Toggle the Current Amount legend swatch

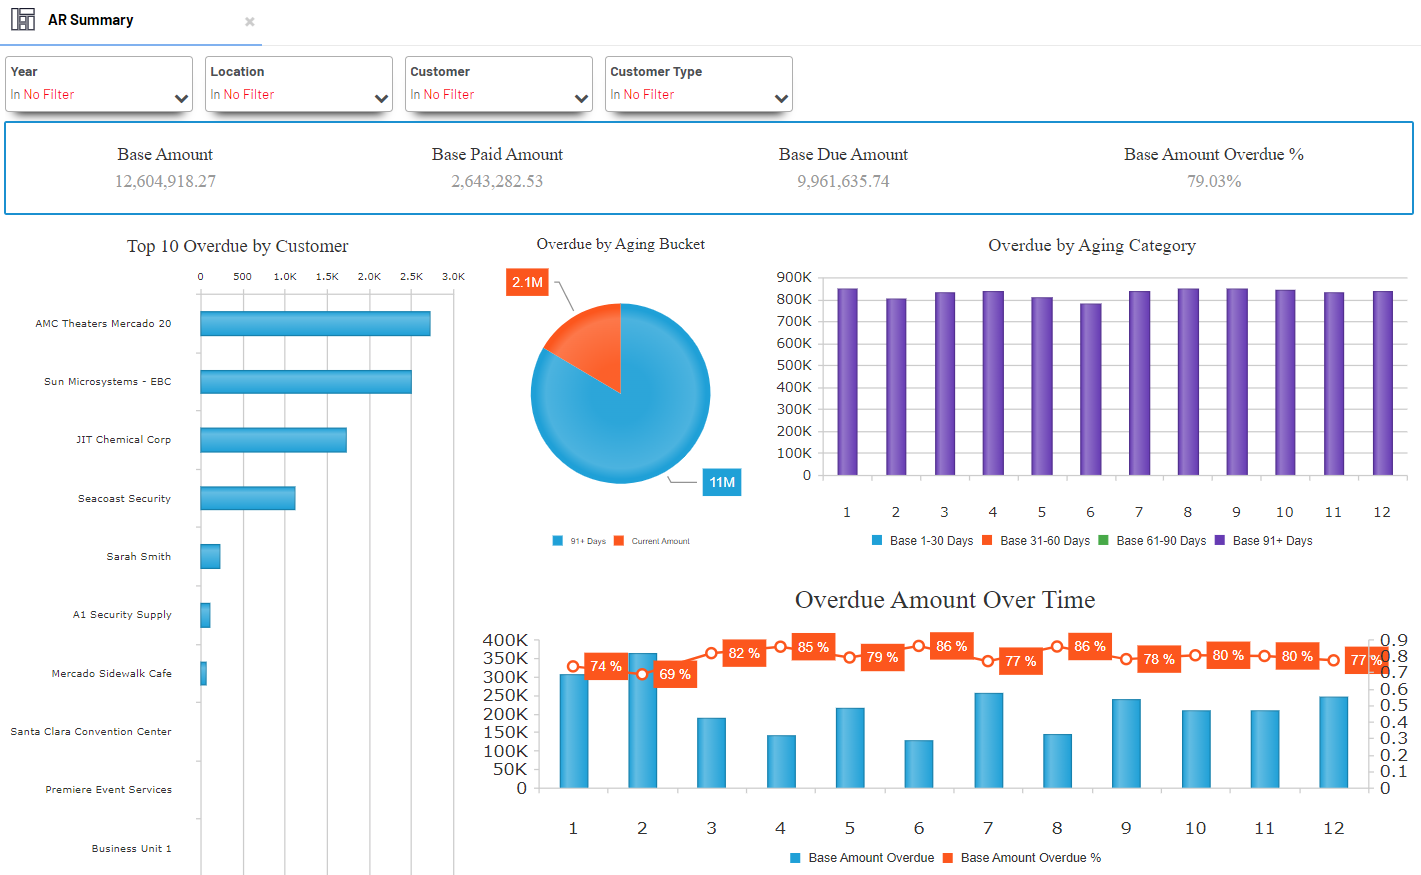(619, 541)
